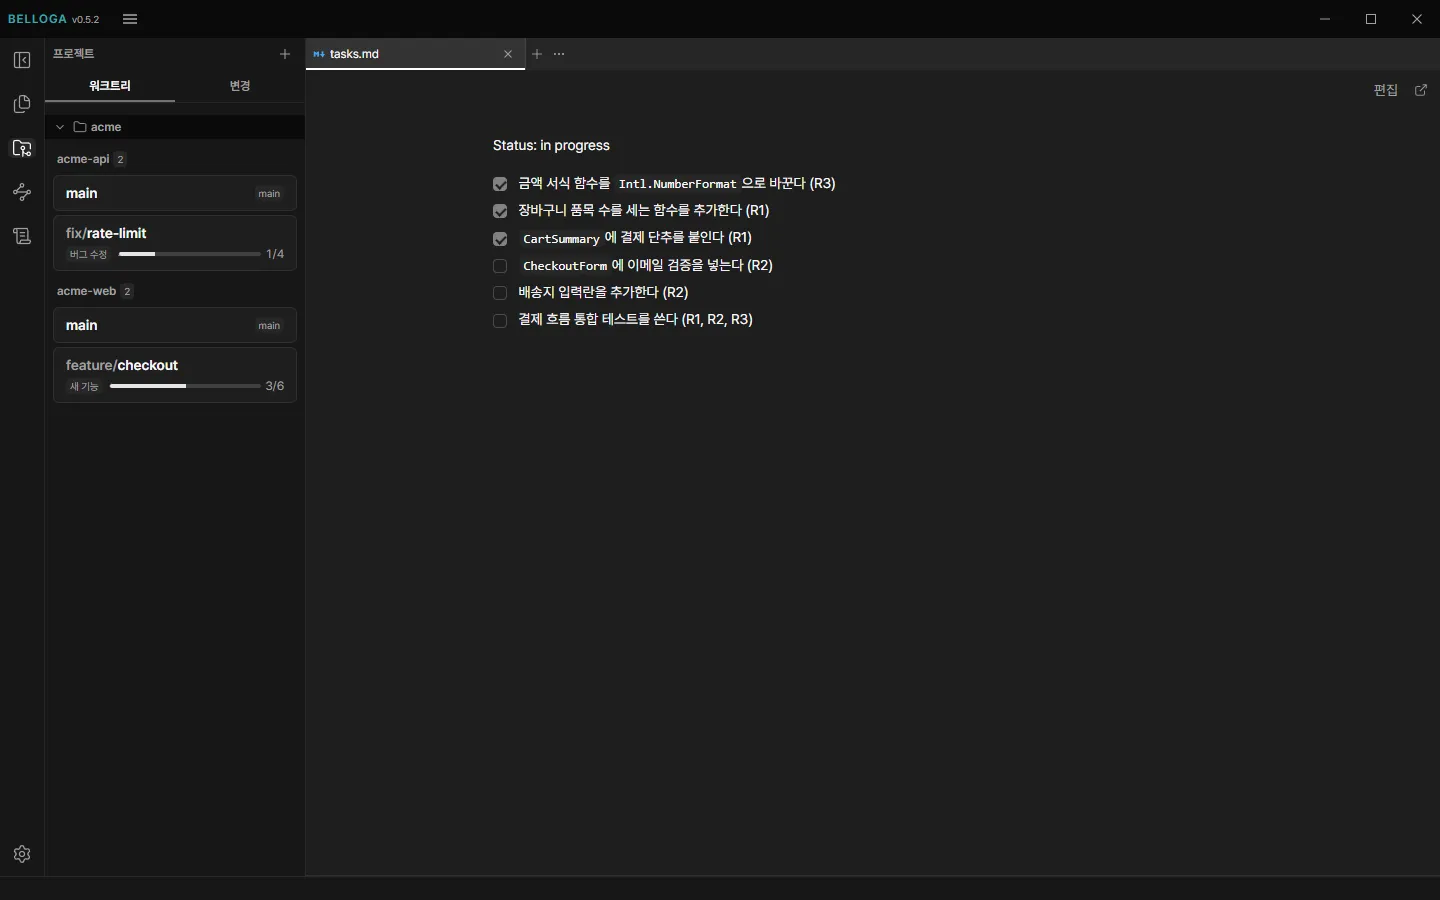Screen dimensions: 1440x900
Task: Close the BELLOGA window
Action: [x=1418, y=19]
